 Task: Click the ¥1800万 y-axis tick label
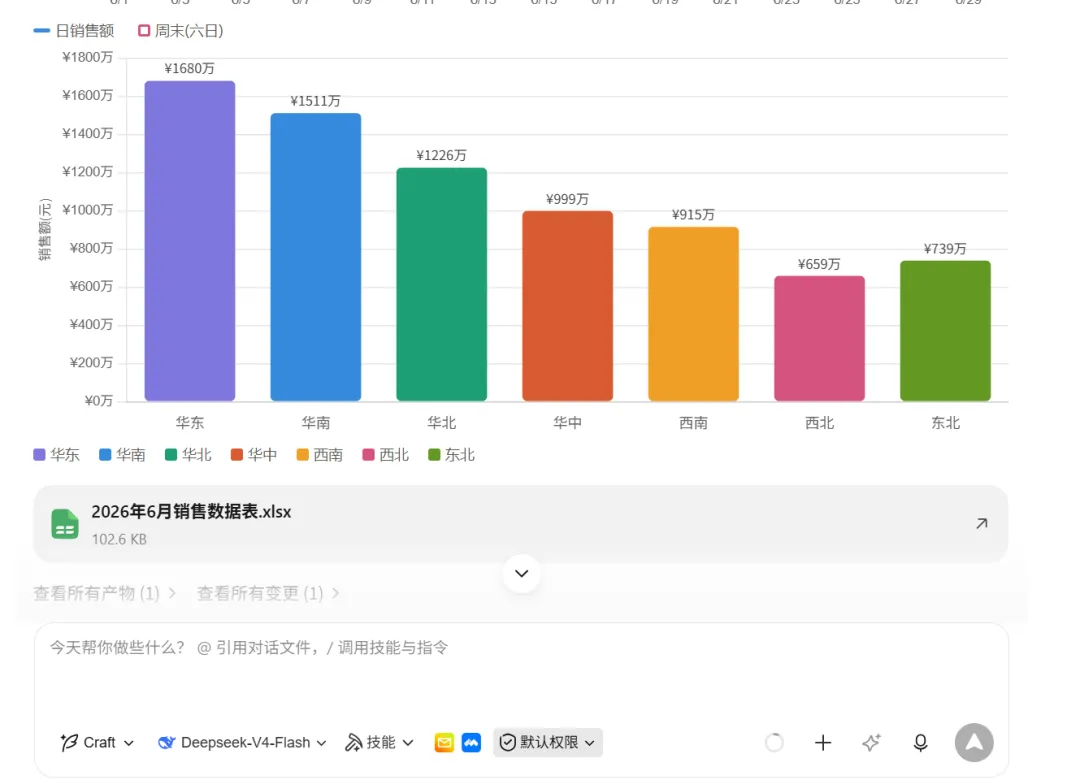coord(87,57)
